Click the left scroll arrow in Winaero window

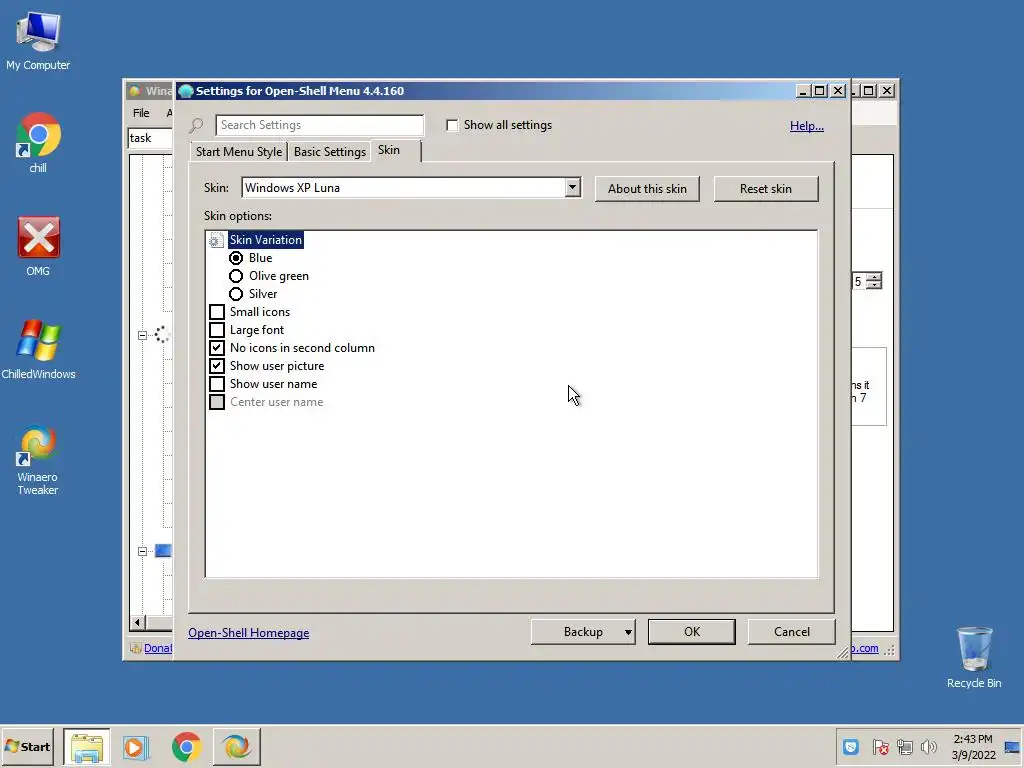(x=137, y=622)
